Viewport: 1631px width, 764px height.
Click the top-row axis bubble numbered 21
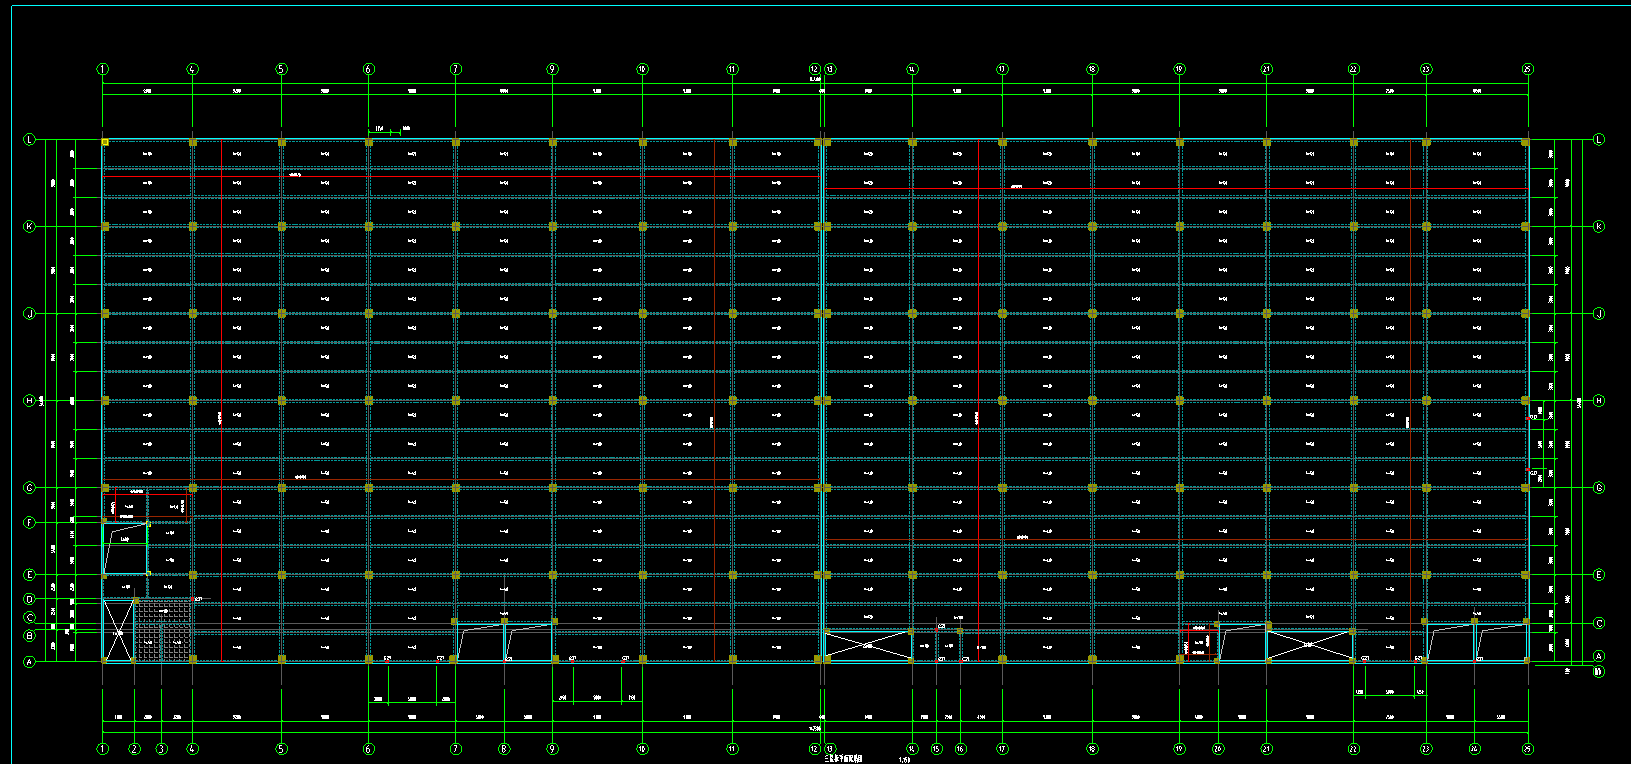point(1267,69)
